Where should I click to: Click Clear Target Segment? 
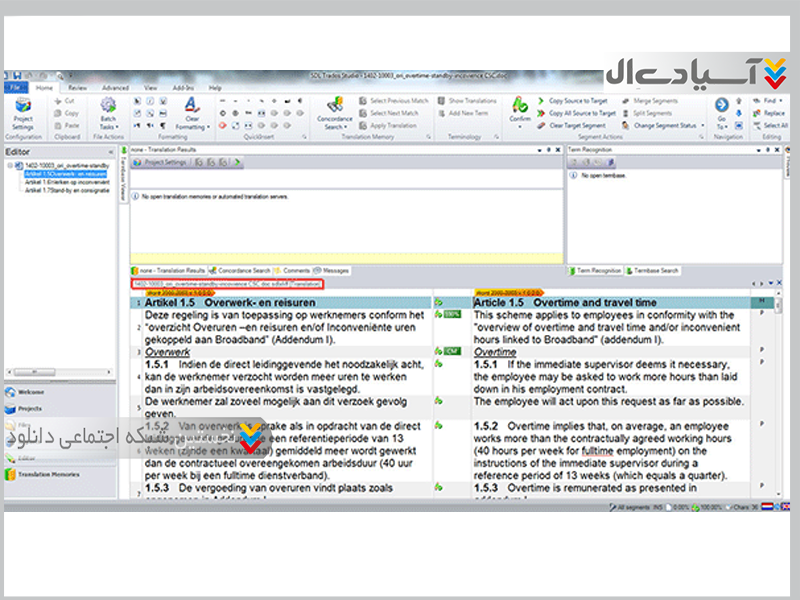click(577, 125)
